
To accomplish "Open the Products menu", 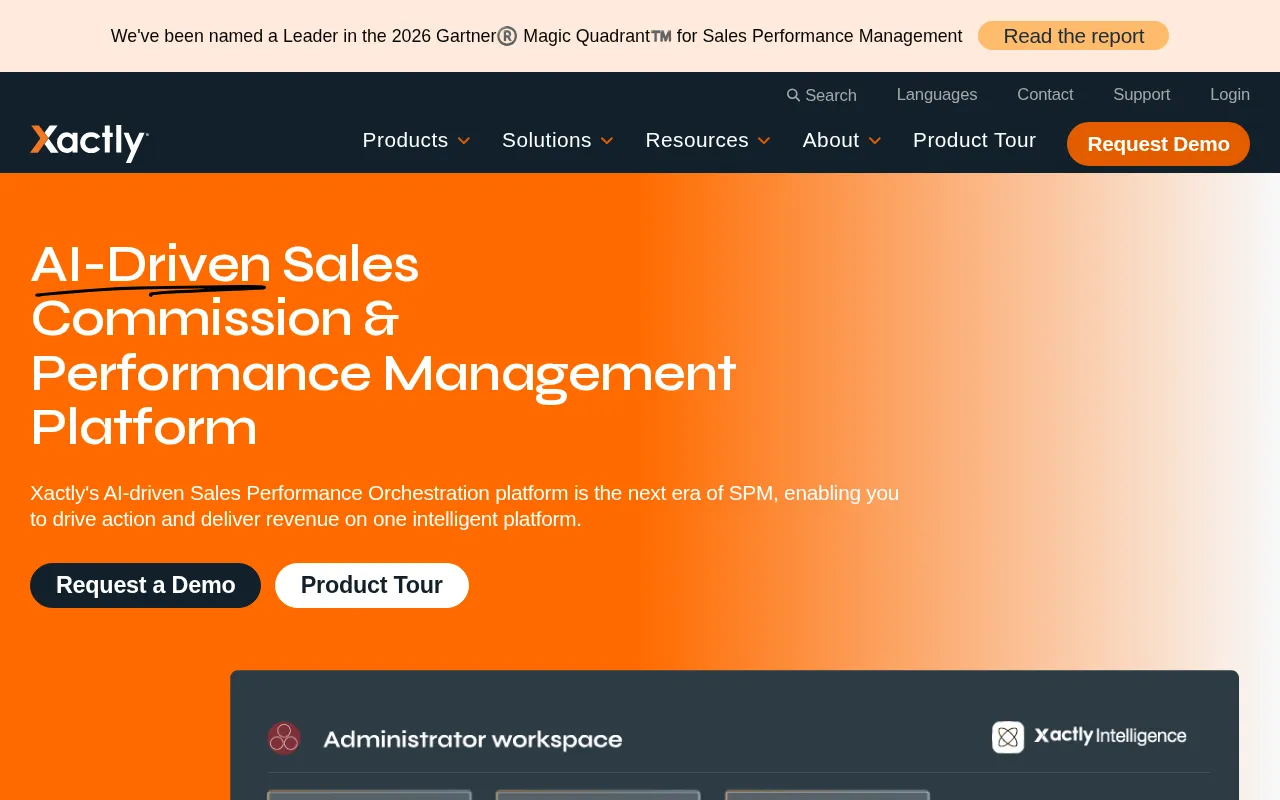I will click(405, 140).
